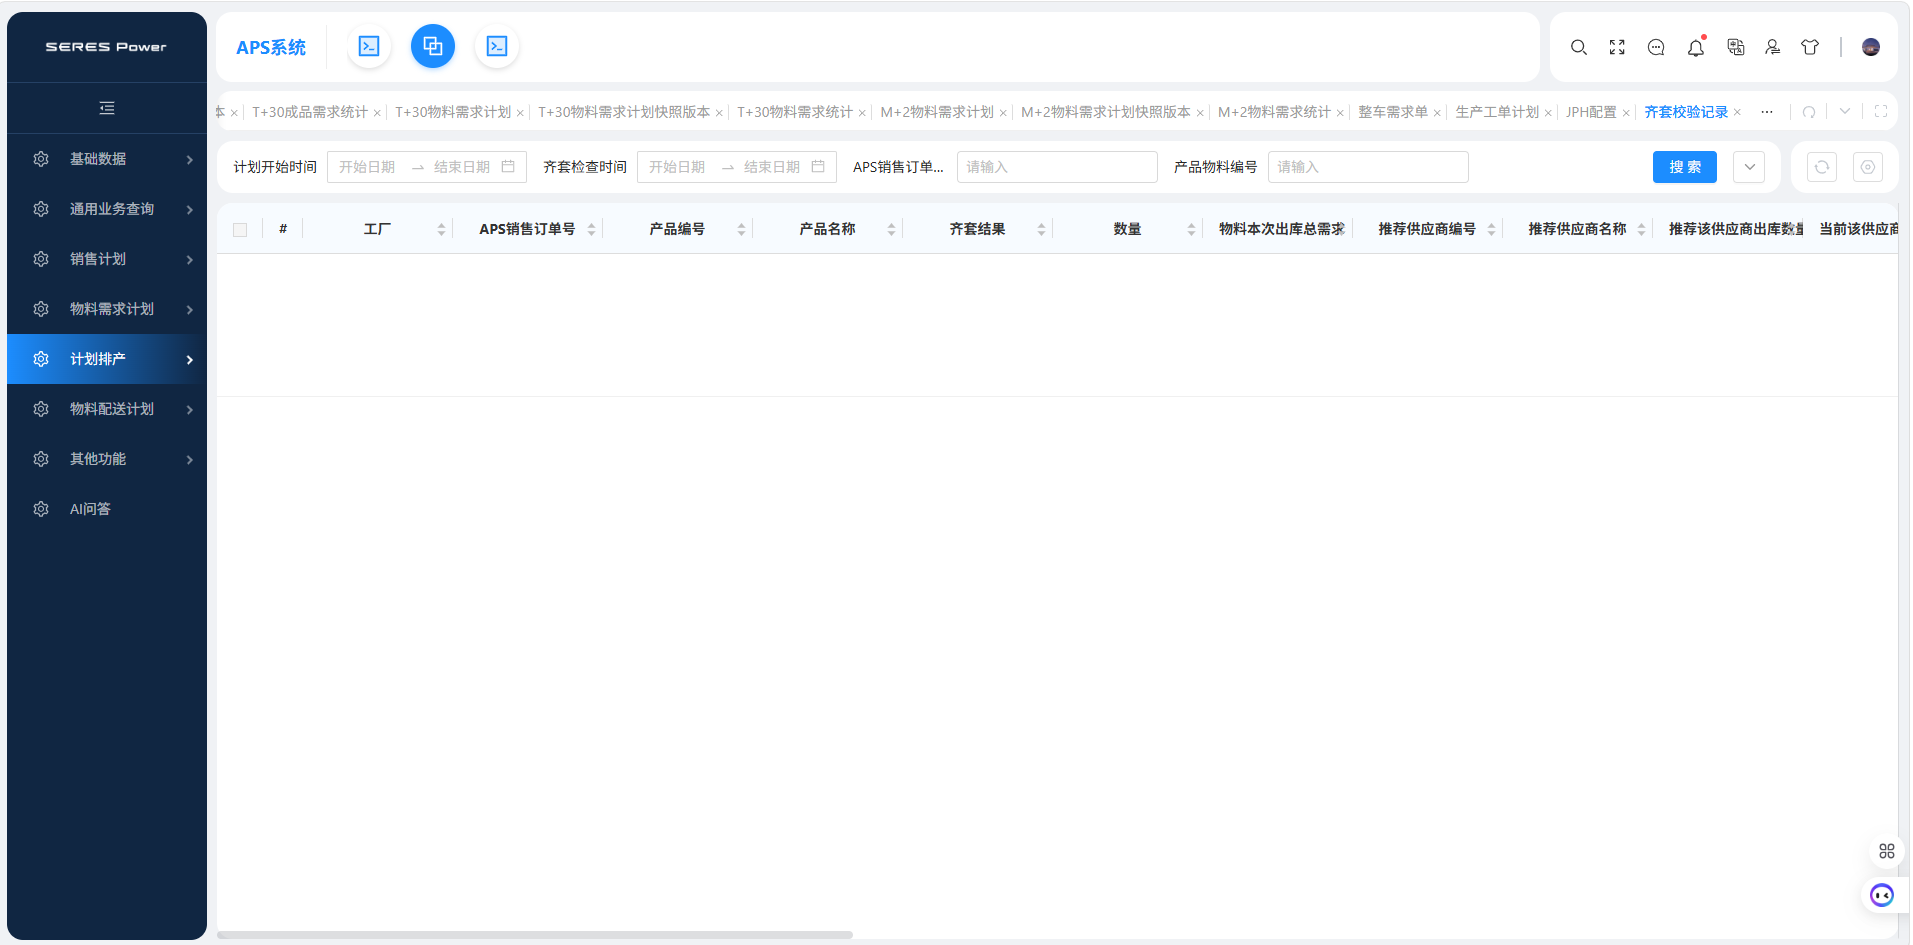Open the tab list dropdown chevron

1845,112
